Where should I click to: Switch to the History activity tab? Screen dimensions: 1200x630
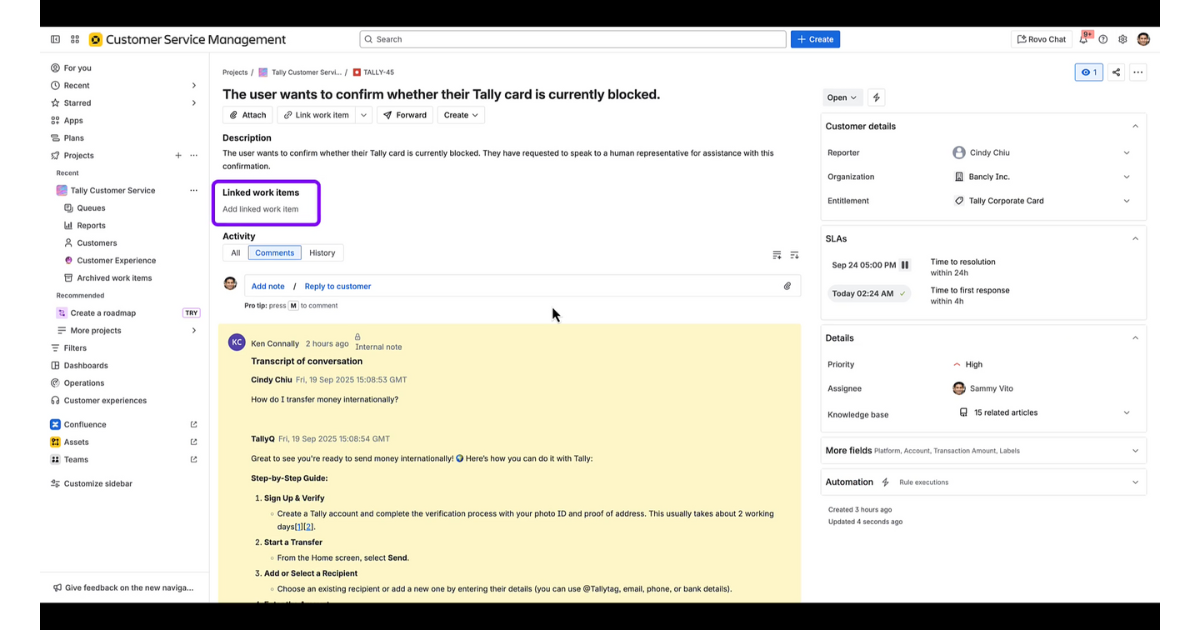click(322, 253)
